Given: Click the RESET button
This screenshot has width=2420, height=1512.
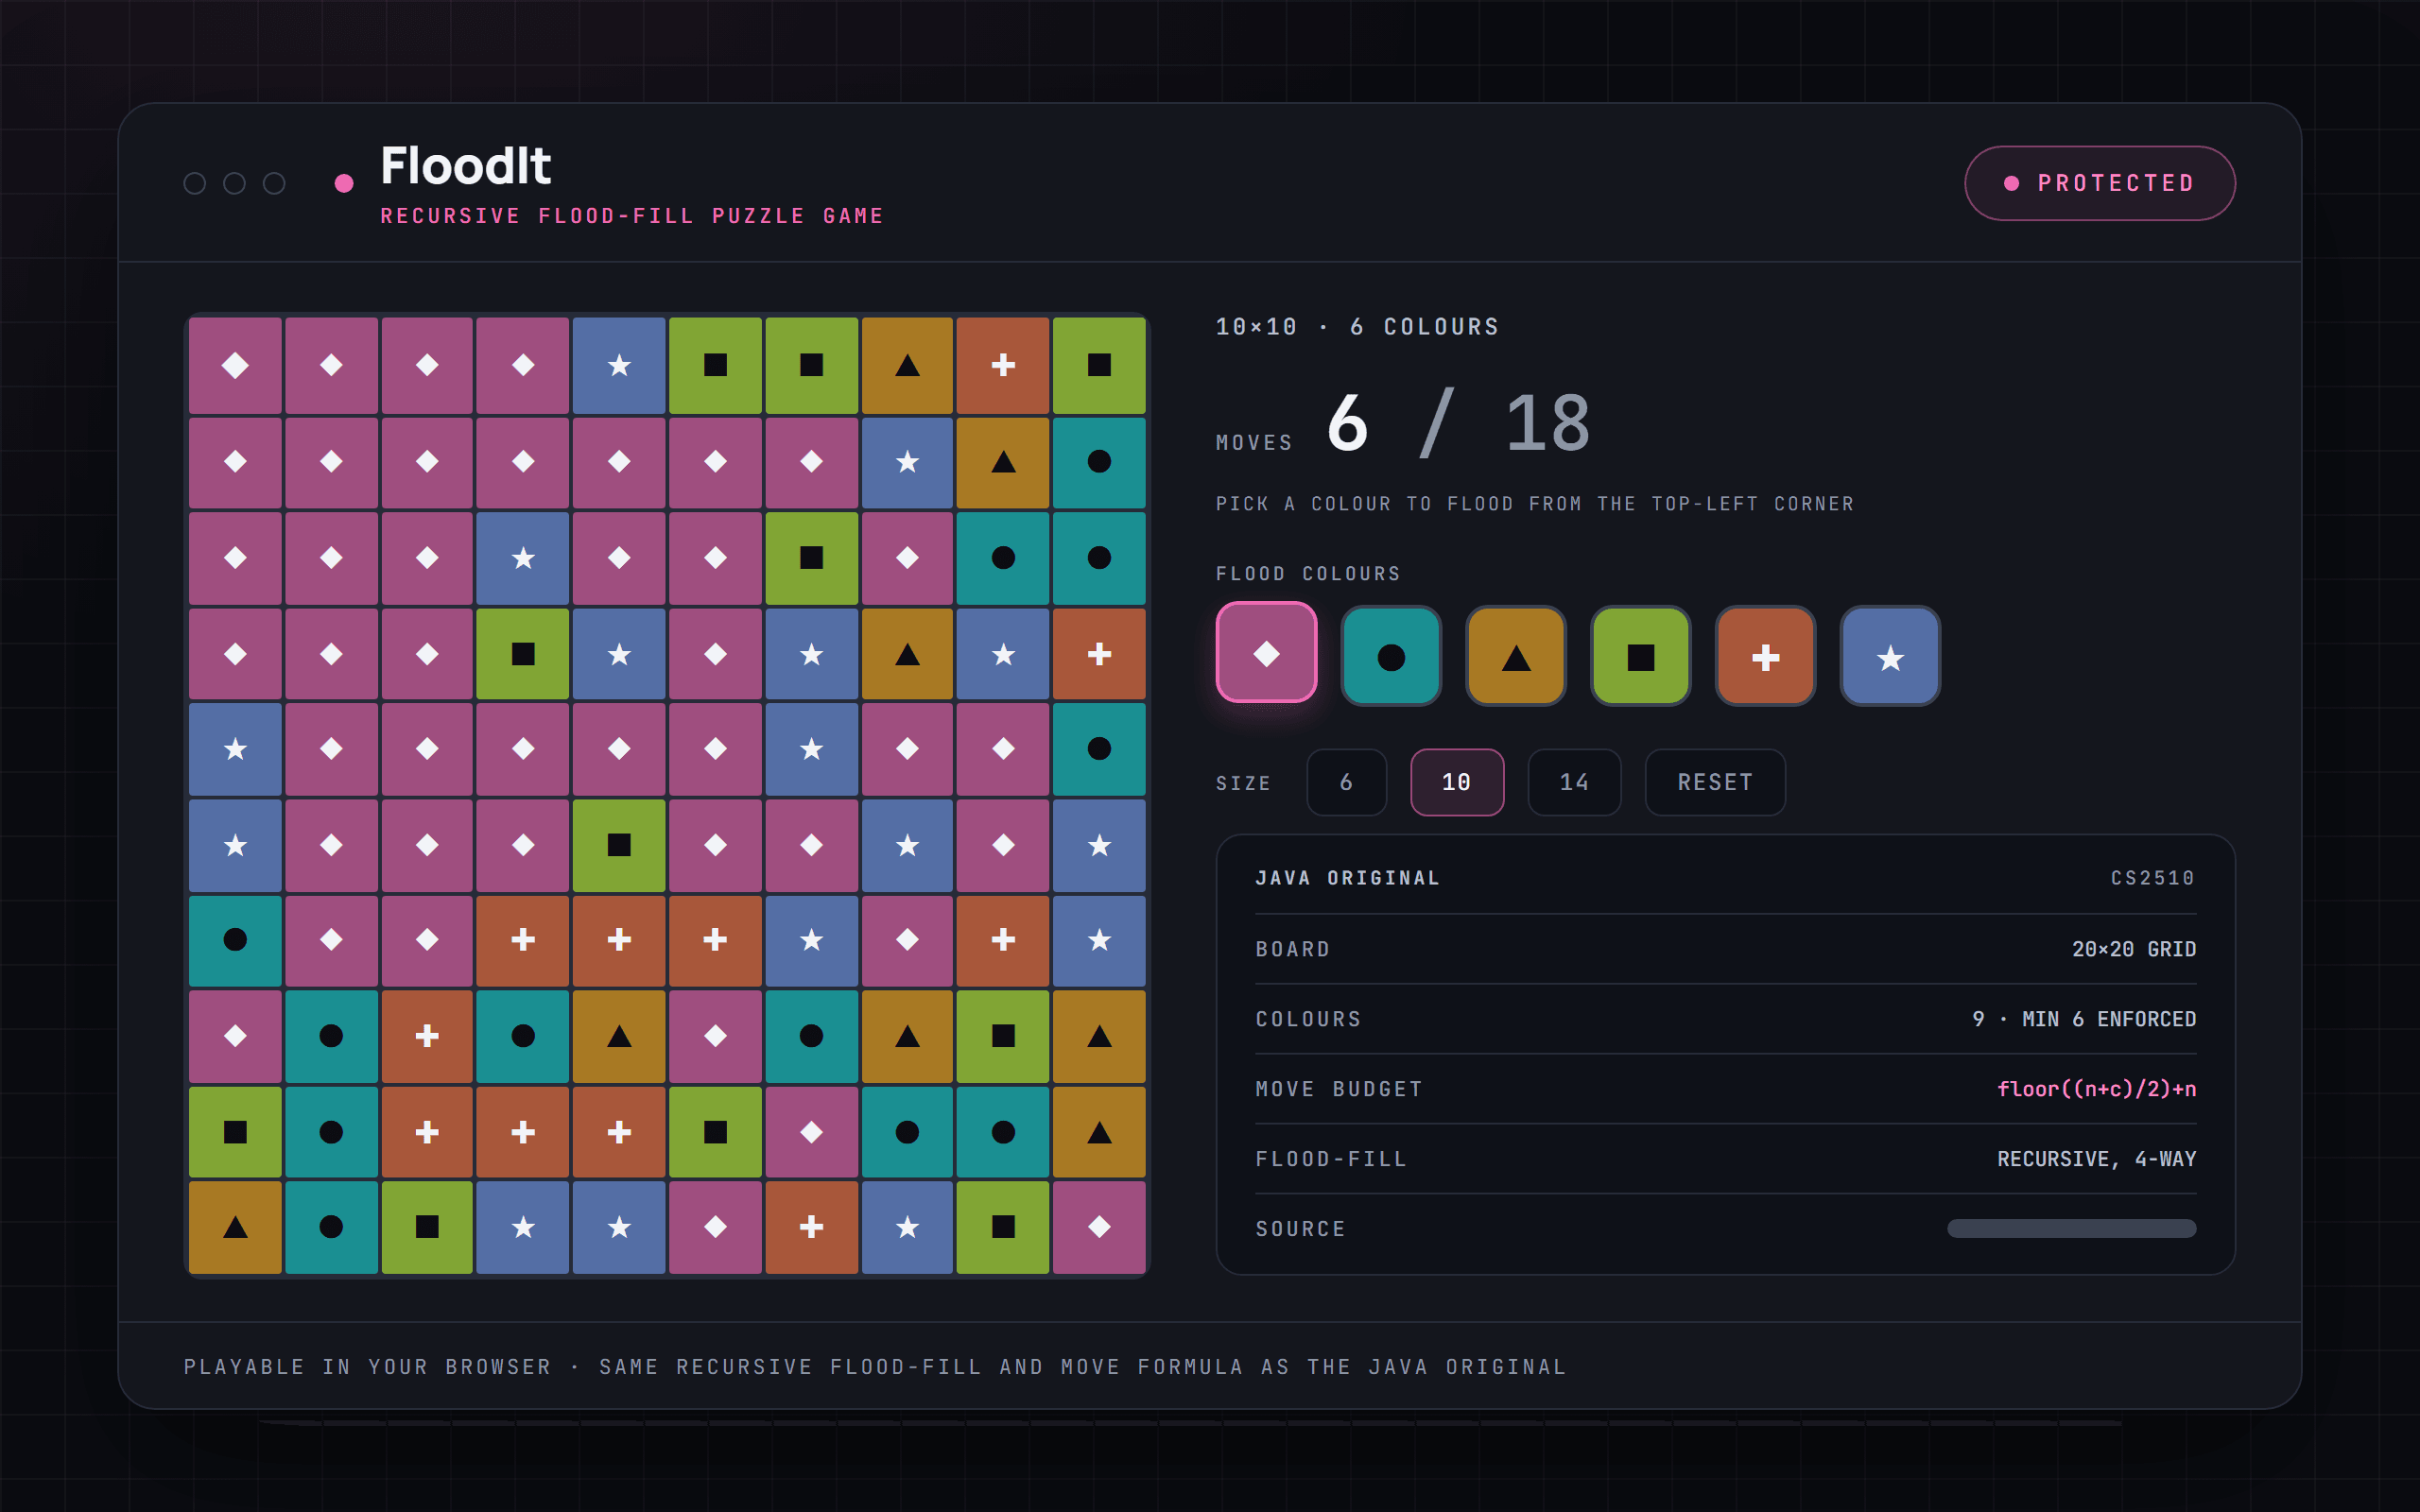Looking at the screenshot, I should coord(1715,782).
